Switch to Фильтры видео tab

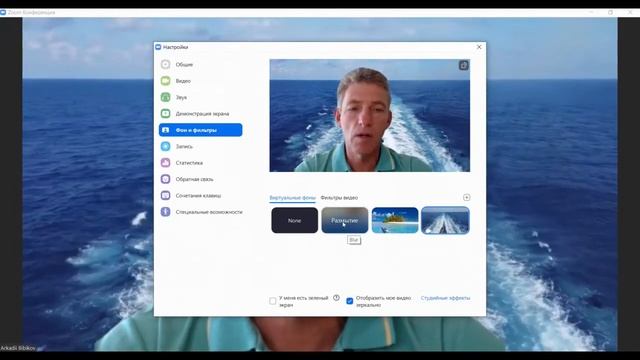click(x=339, y=198)
